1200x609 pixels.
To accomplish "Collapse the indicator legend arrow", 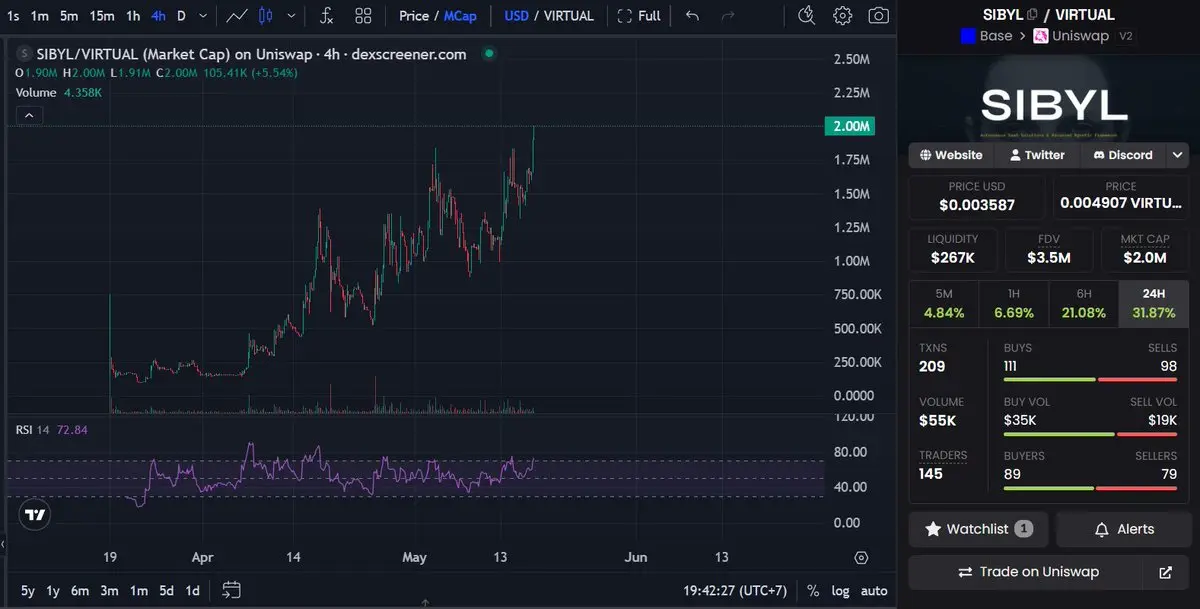I will click(x=29, y=116).
